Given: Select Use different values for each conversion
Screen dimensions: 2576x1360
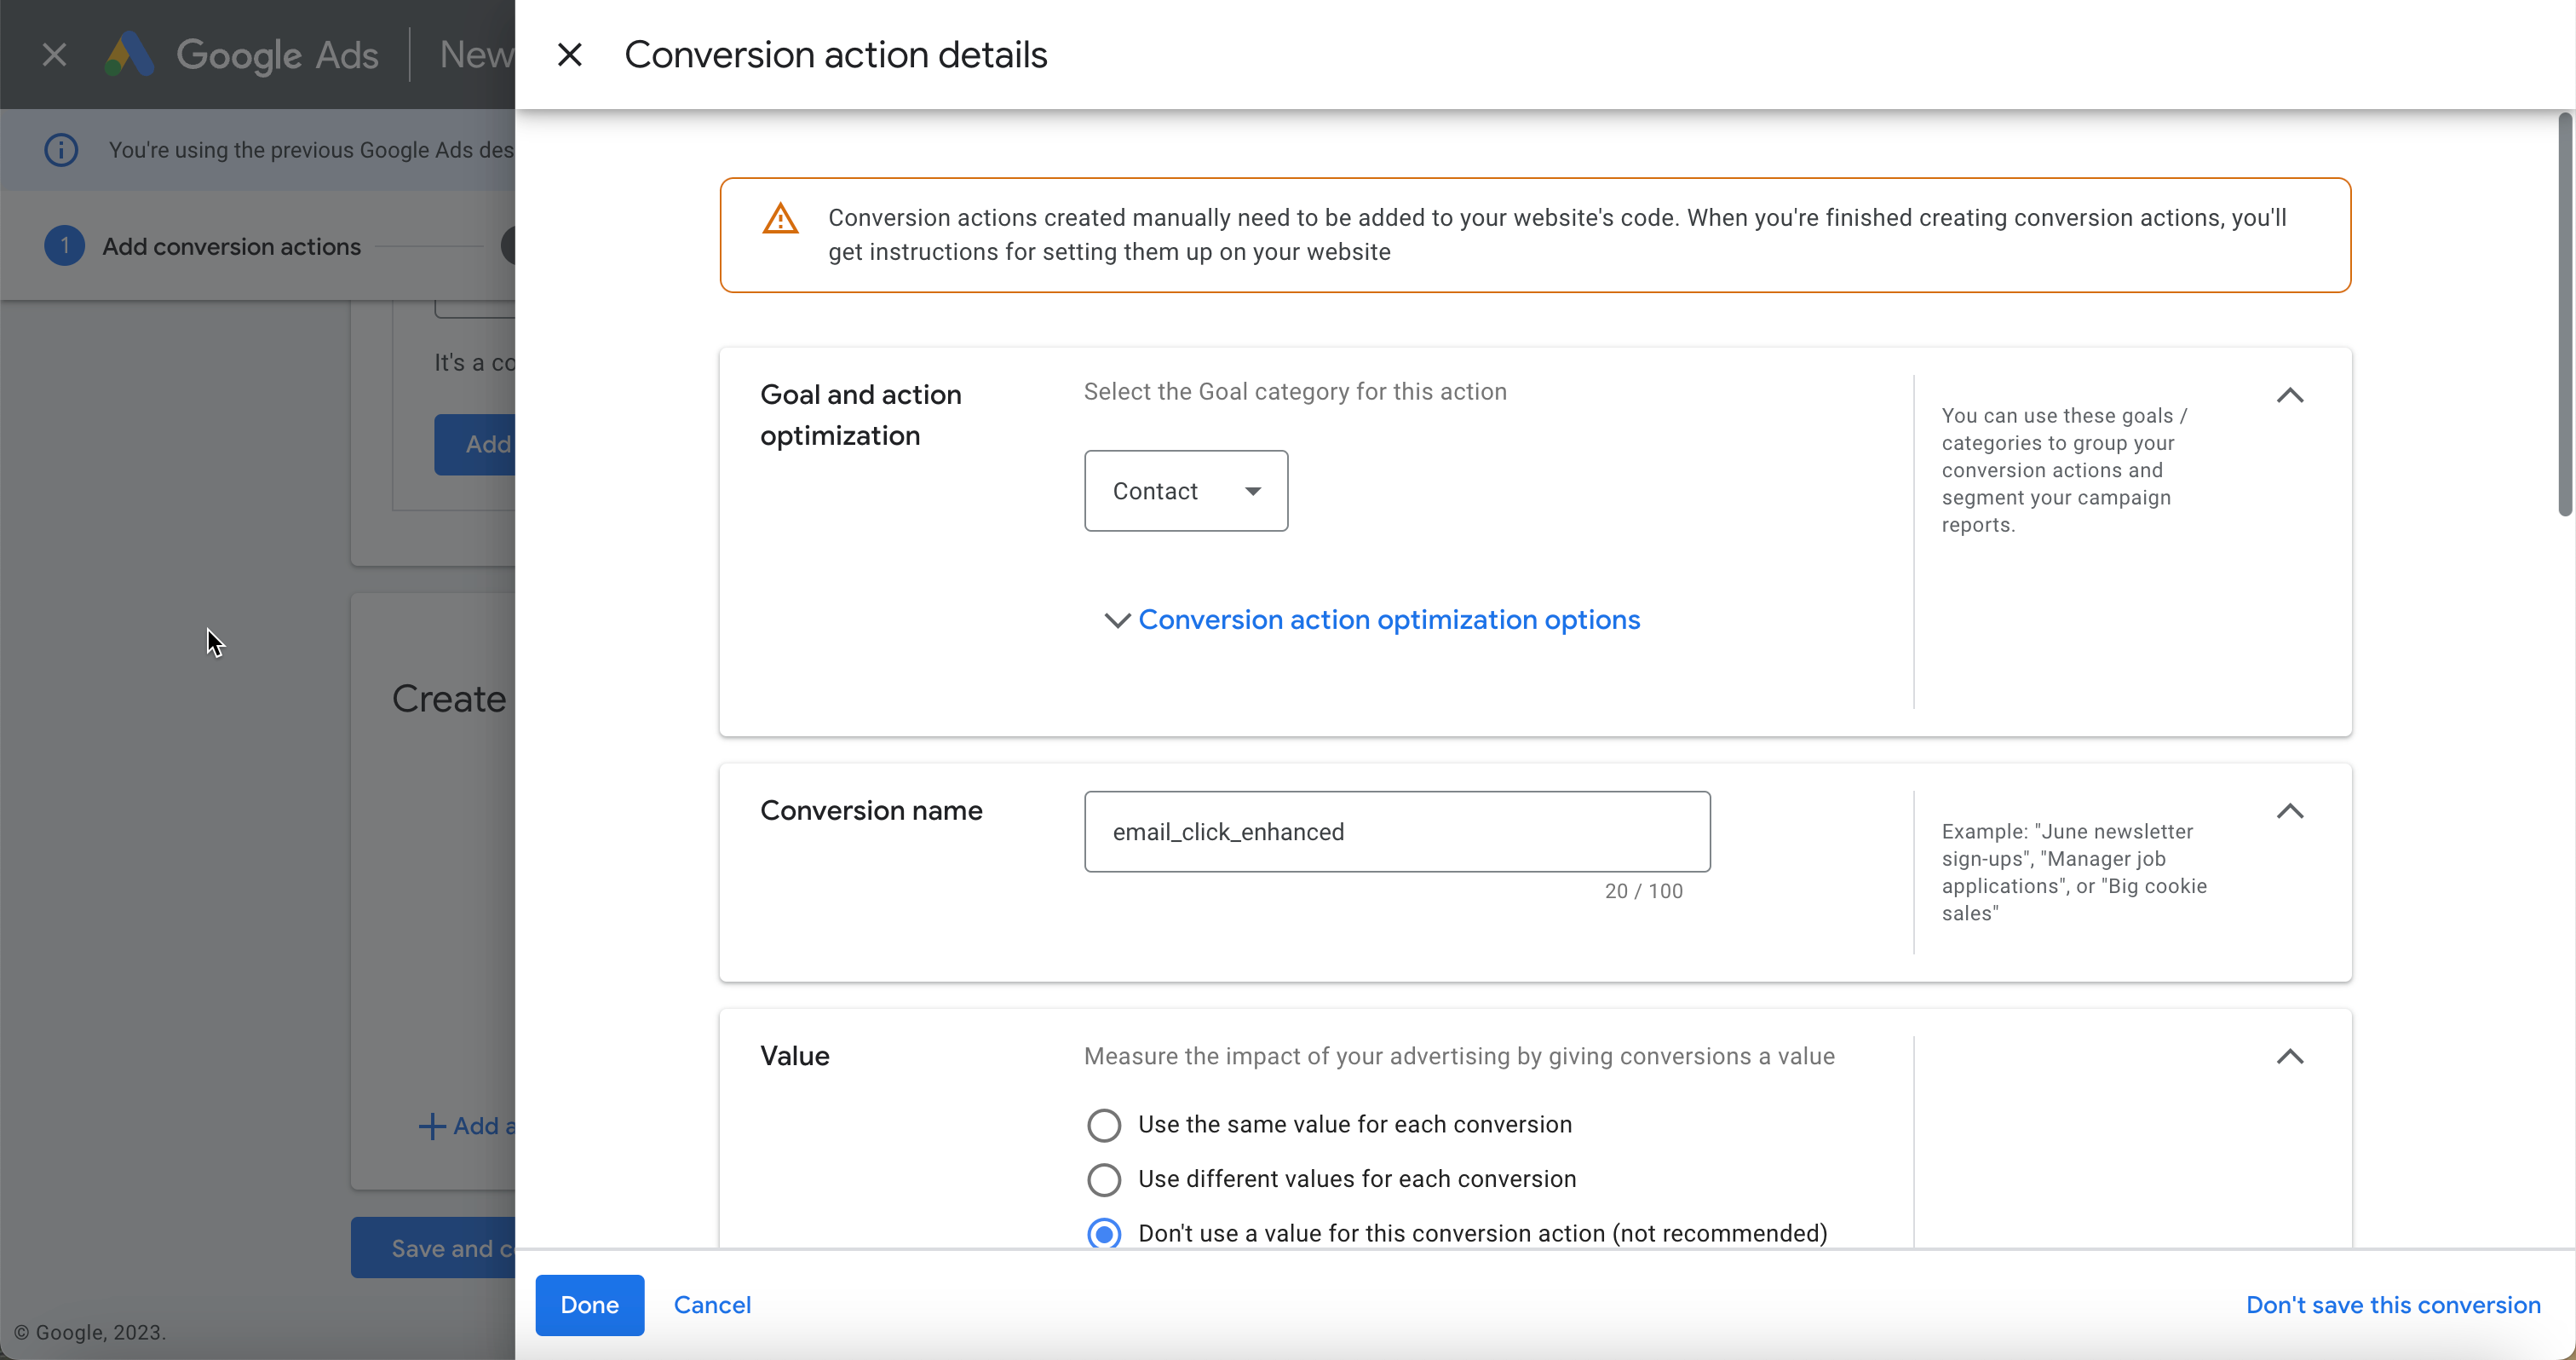Looking at the screenshot, I should click(x=1104, y=1180).
